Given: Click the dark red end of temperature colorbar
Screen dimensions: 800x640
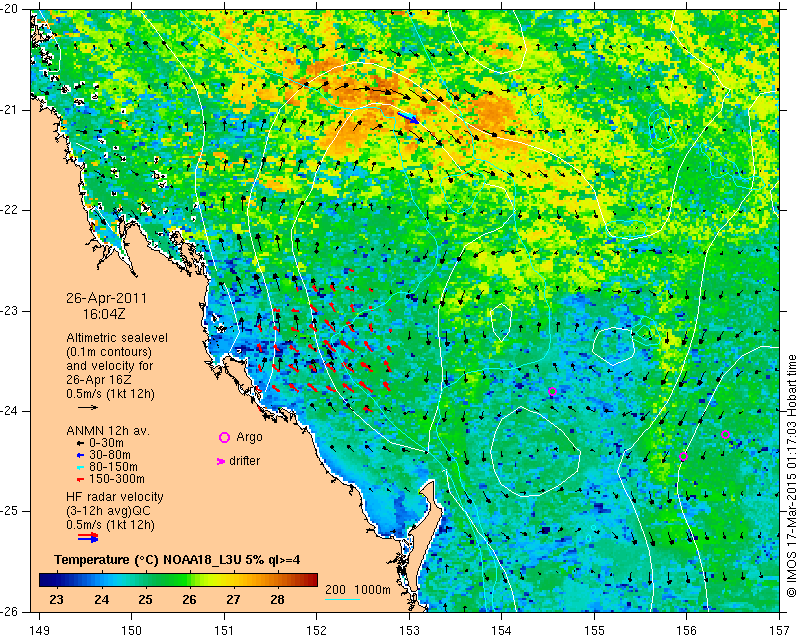Looking at the screenshot, I should 312,580.
